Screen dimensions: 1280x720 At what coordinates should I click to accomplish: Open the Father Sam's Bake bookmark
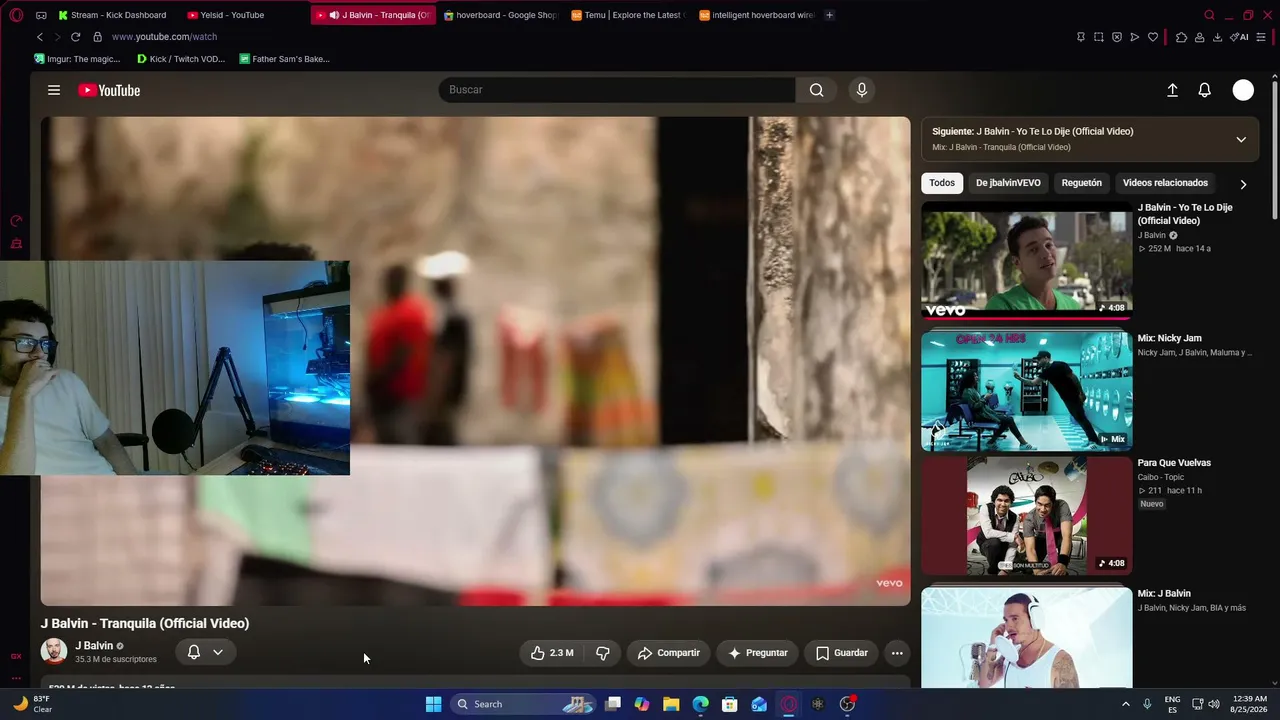click(284, 59)
